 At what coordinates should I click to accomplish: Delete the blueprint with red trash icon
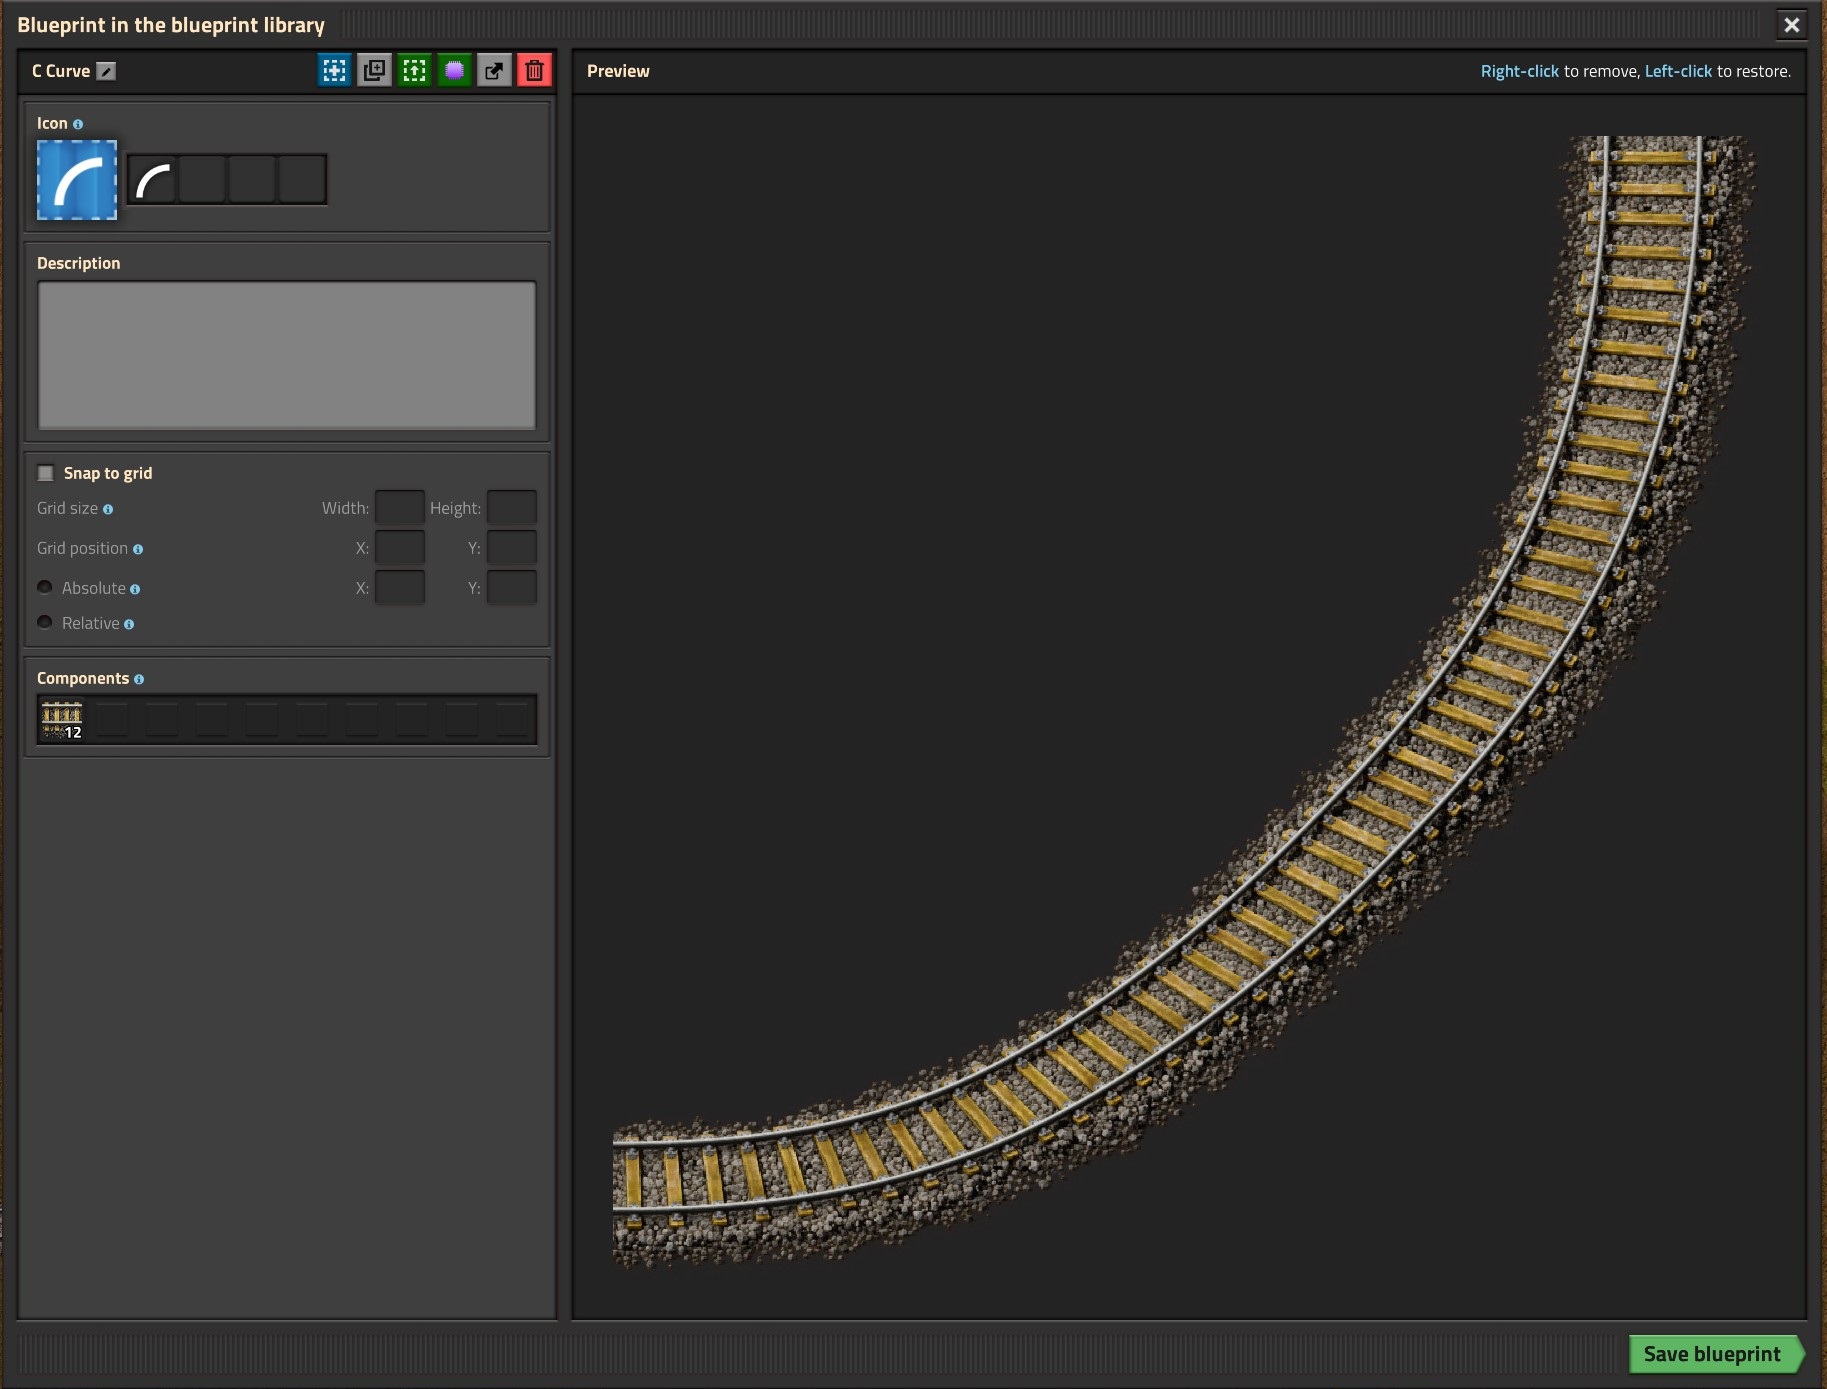click(x=534, y=70)
